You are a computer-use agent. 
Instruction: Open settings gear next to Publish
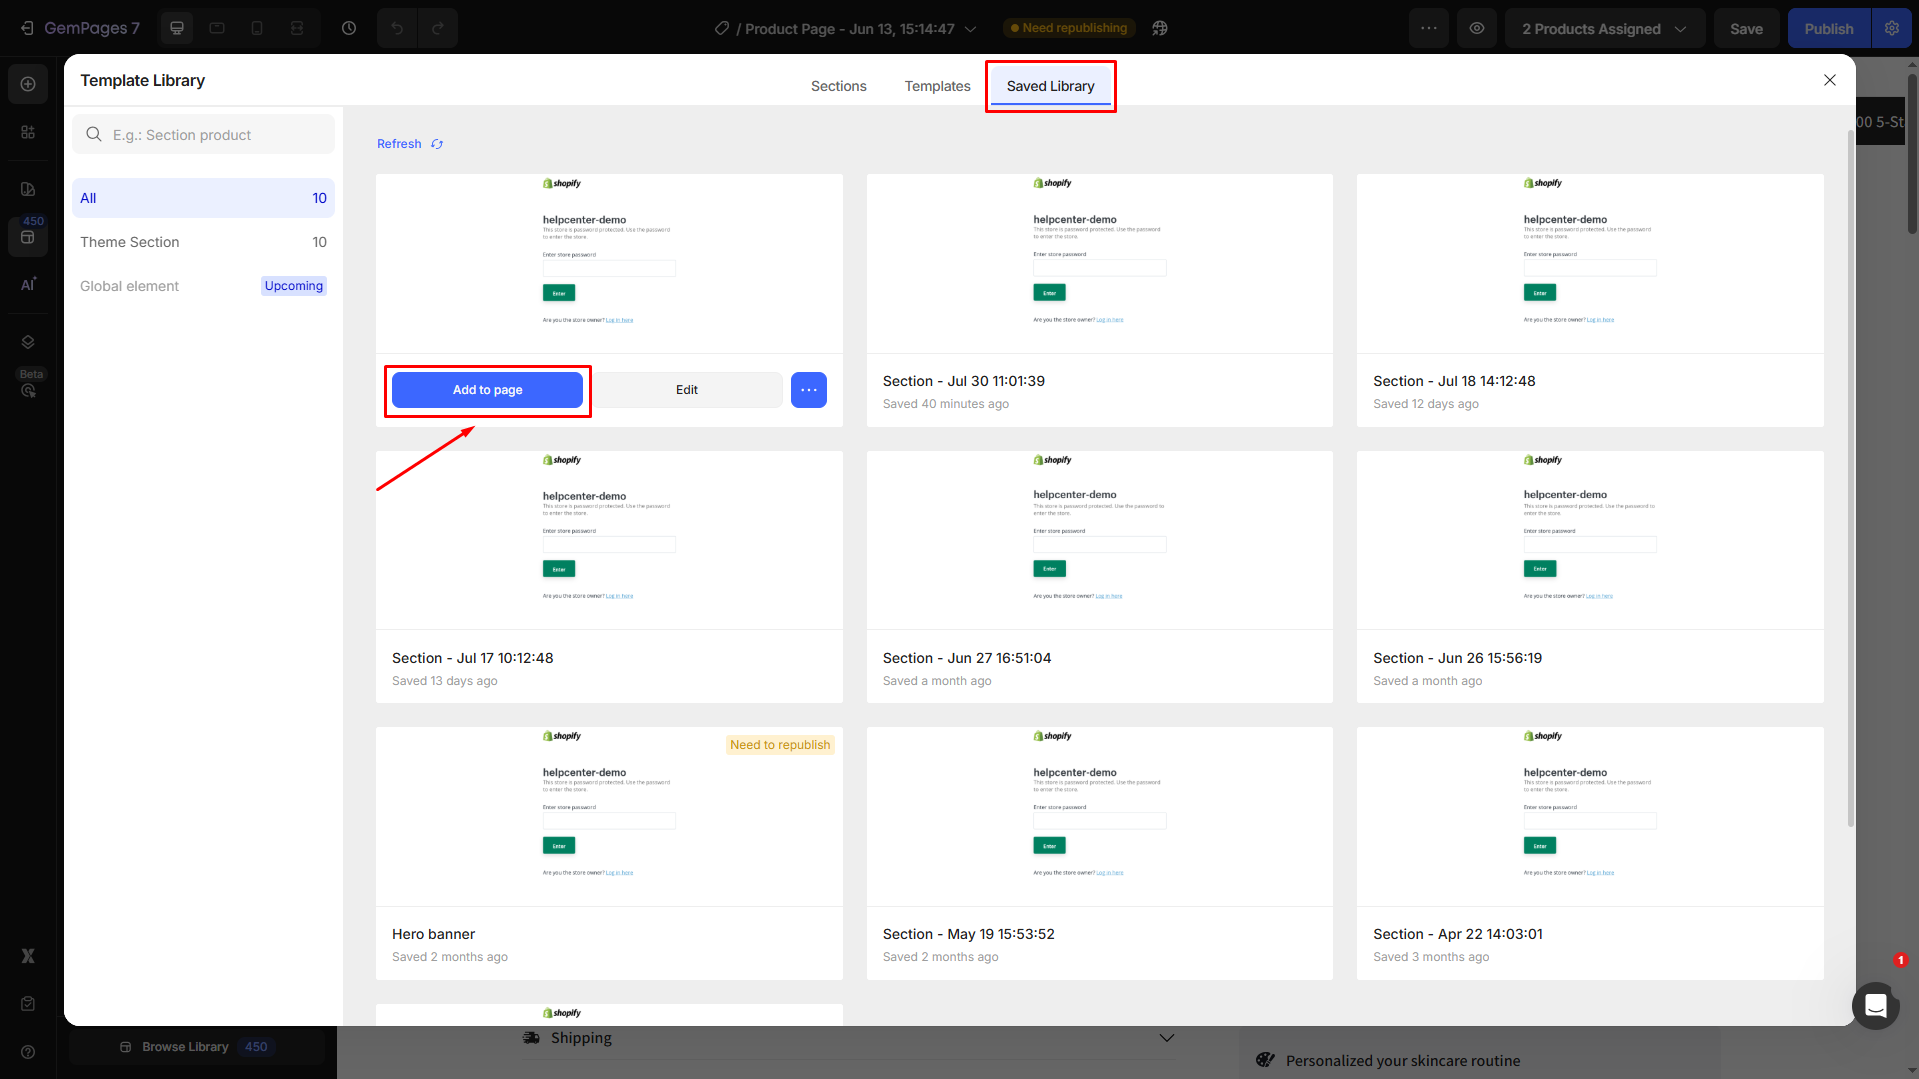[1892, 28]
